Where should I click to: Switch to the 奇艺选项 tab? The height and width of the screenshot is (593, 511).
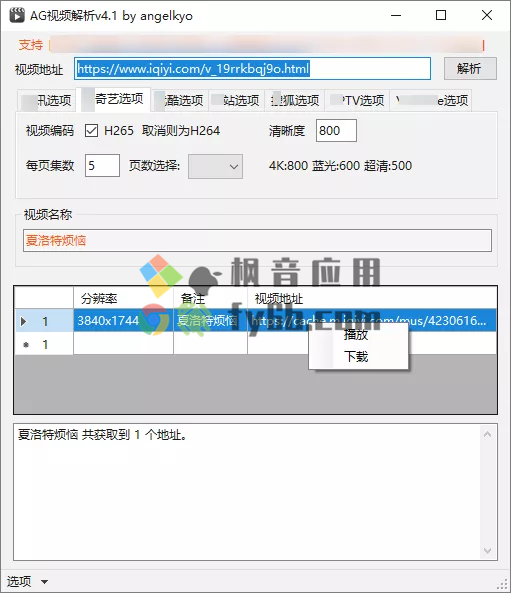113,99
